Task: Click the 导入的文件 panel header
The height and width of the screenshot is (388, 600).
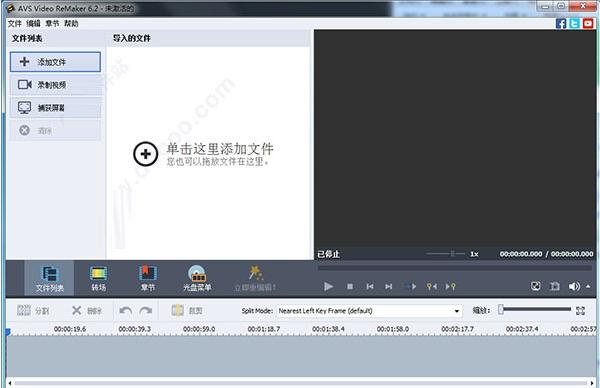Action: [132, 38]
